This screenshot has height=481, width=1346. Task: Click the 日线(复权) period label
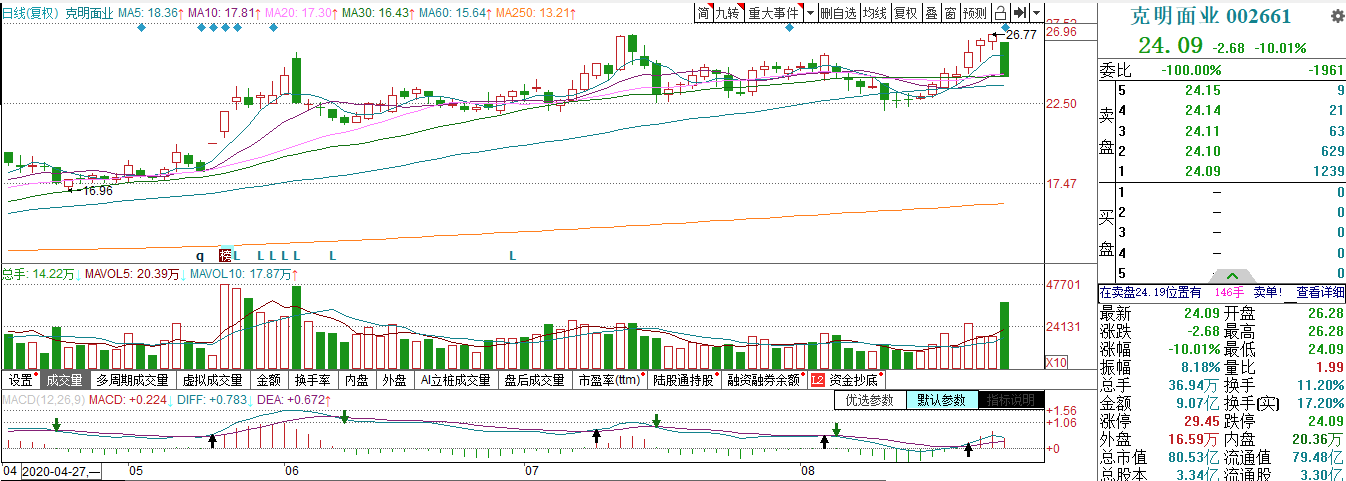coord(31,13)
